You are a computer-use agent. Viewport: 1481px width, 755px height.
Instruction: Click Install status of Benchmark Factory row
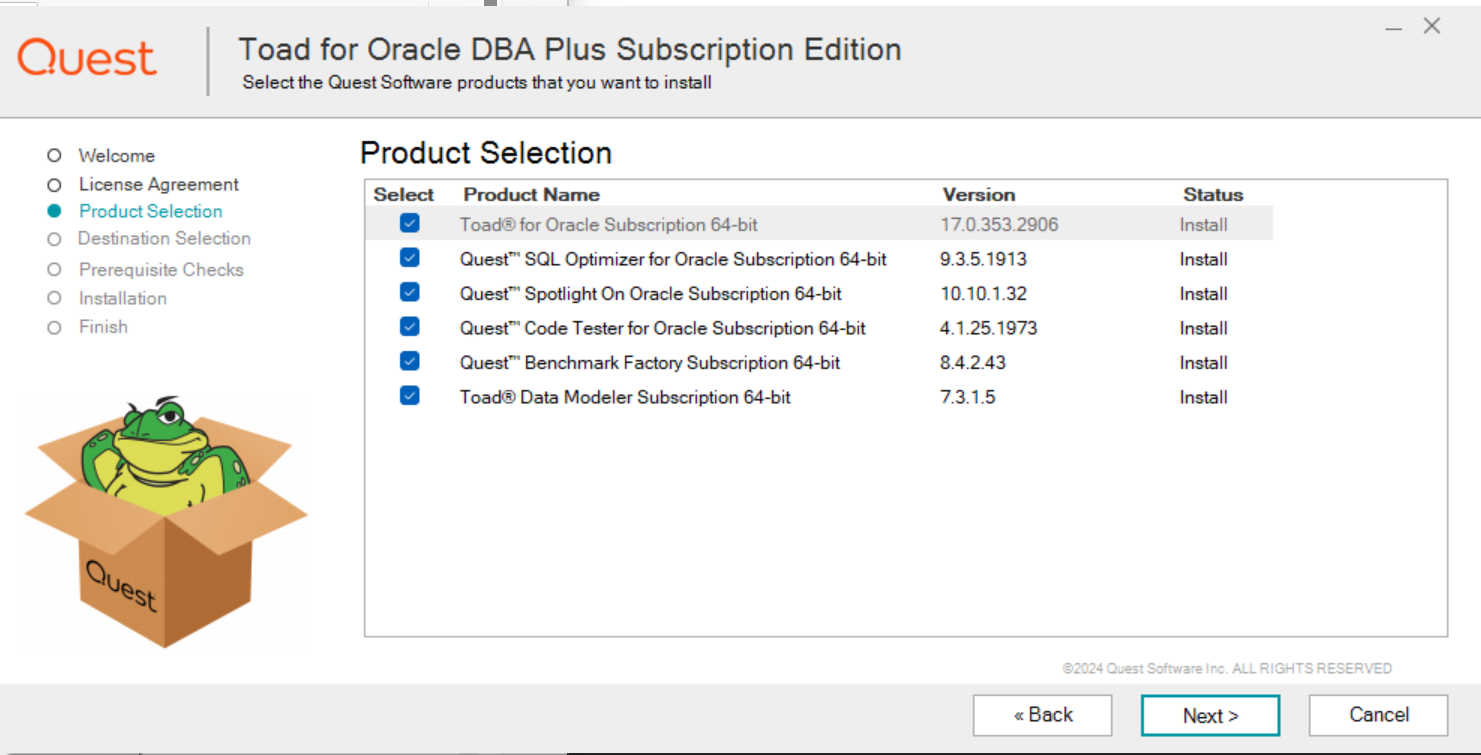point(1203,363)
